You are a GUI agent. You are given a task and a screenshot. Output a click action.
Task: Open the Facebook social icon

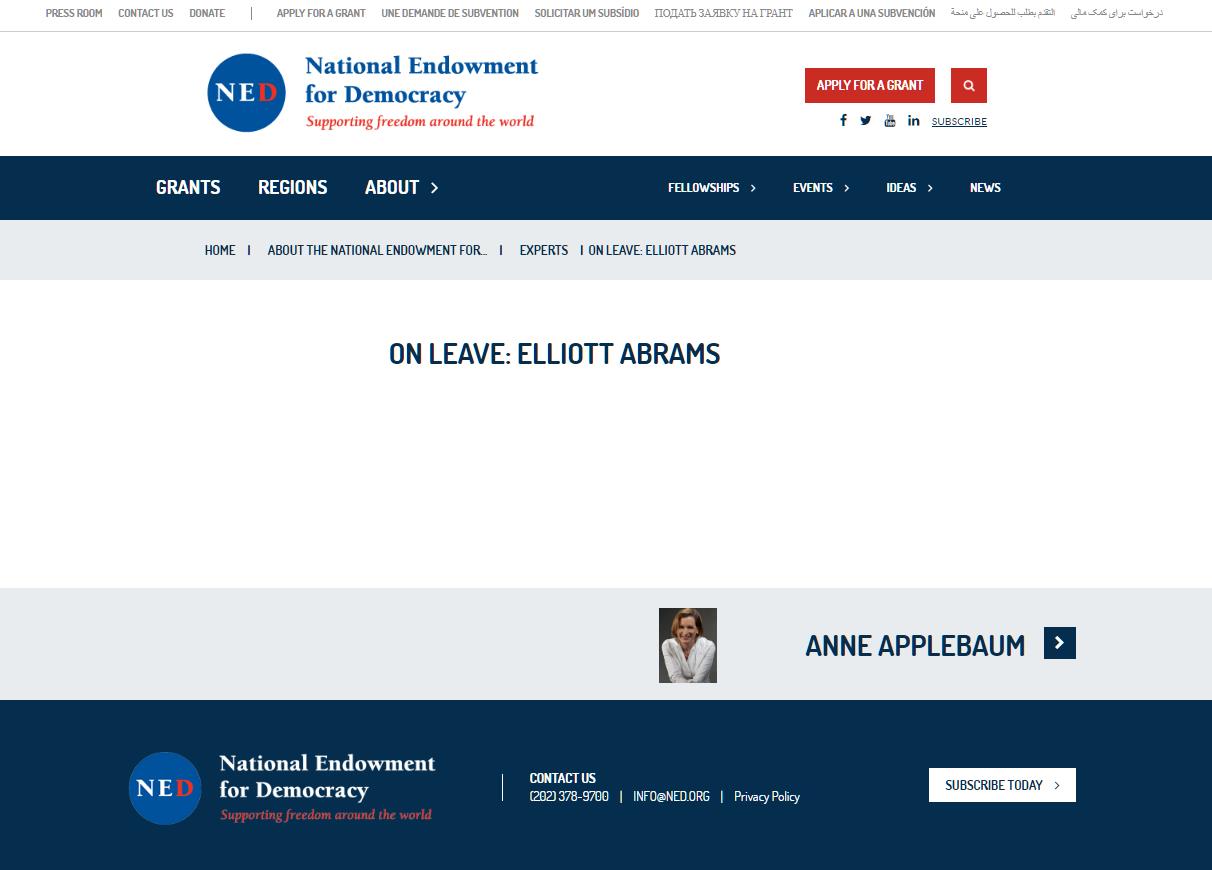(x=843, y=120)
